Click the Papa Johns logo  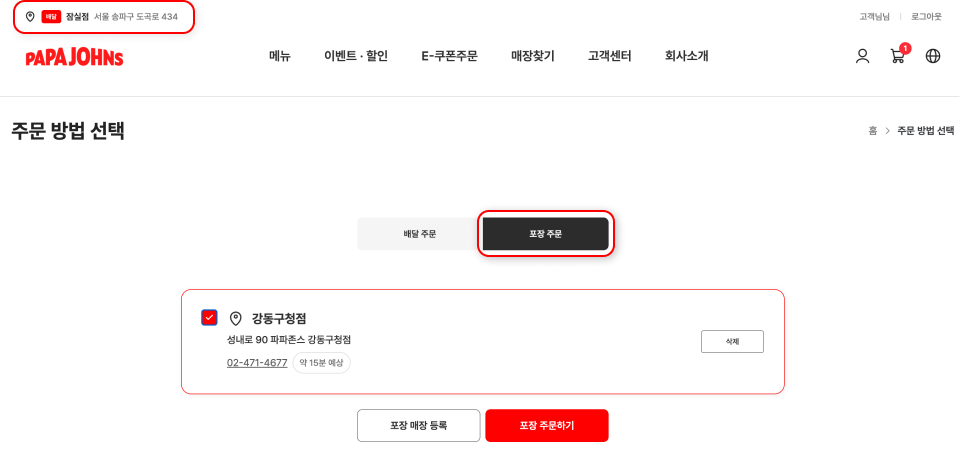click(74, 57)
